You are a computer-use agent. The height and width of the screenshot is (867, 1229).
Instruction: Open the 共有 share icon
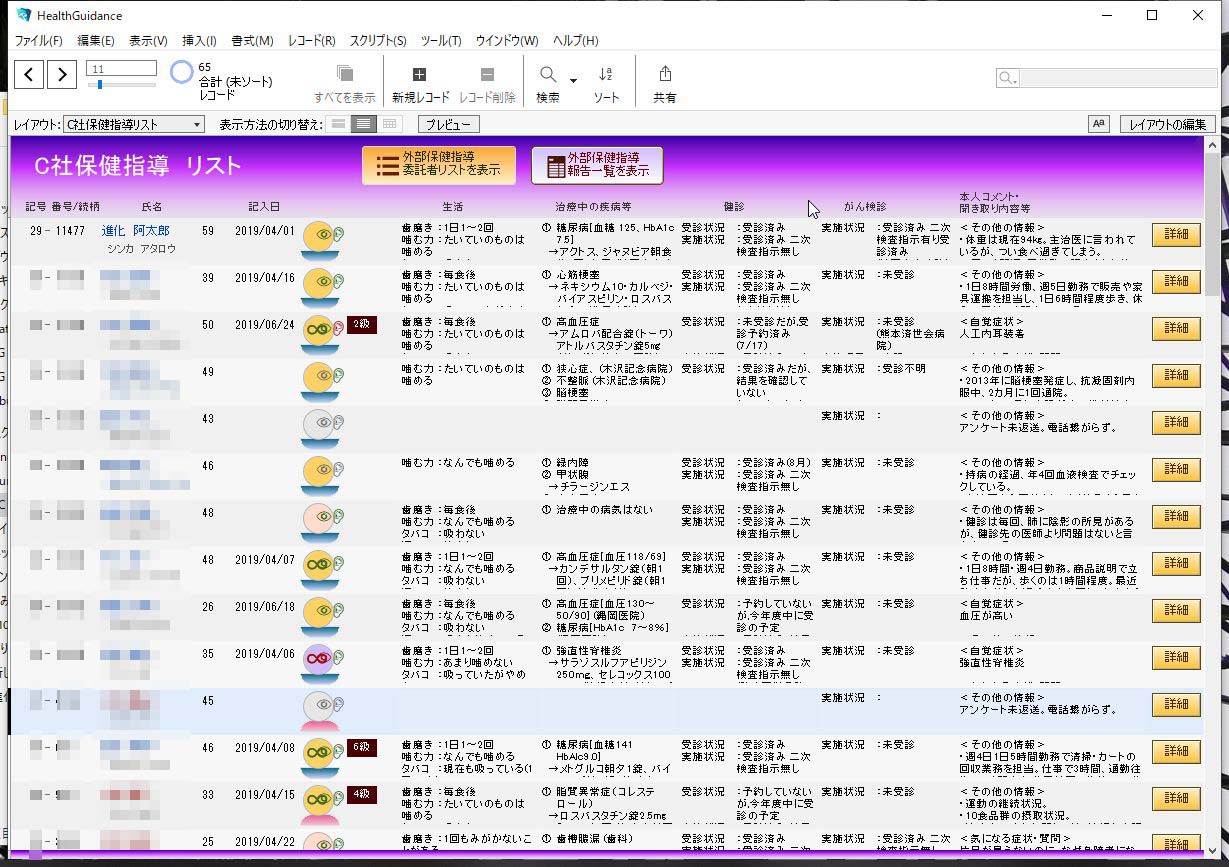664,75
